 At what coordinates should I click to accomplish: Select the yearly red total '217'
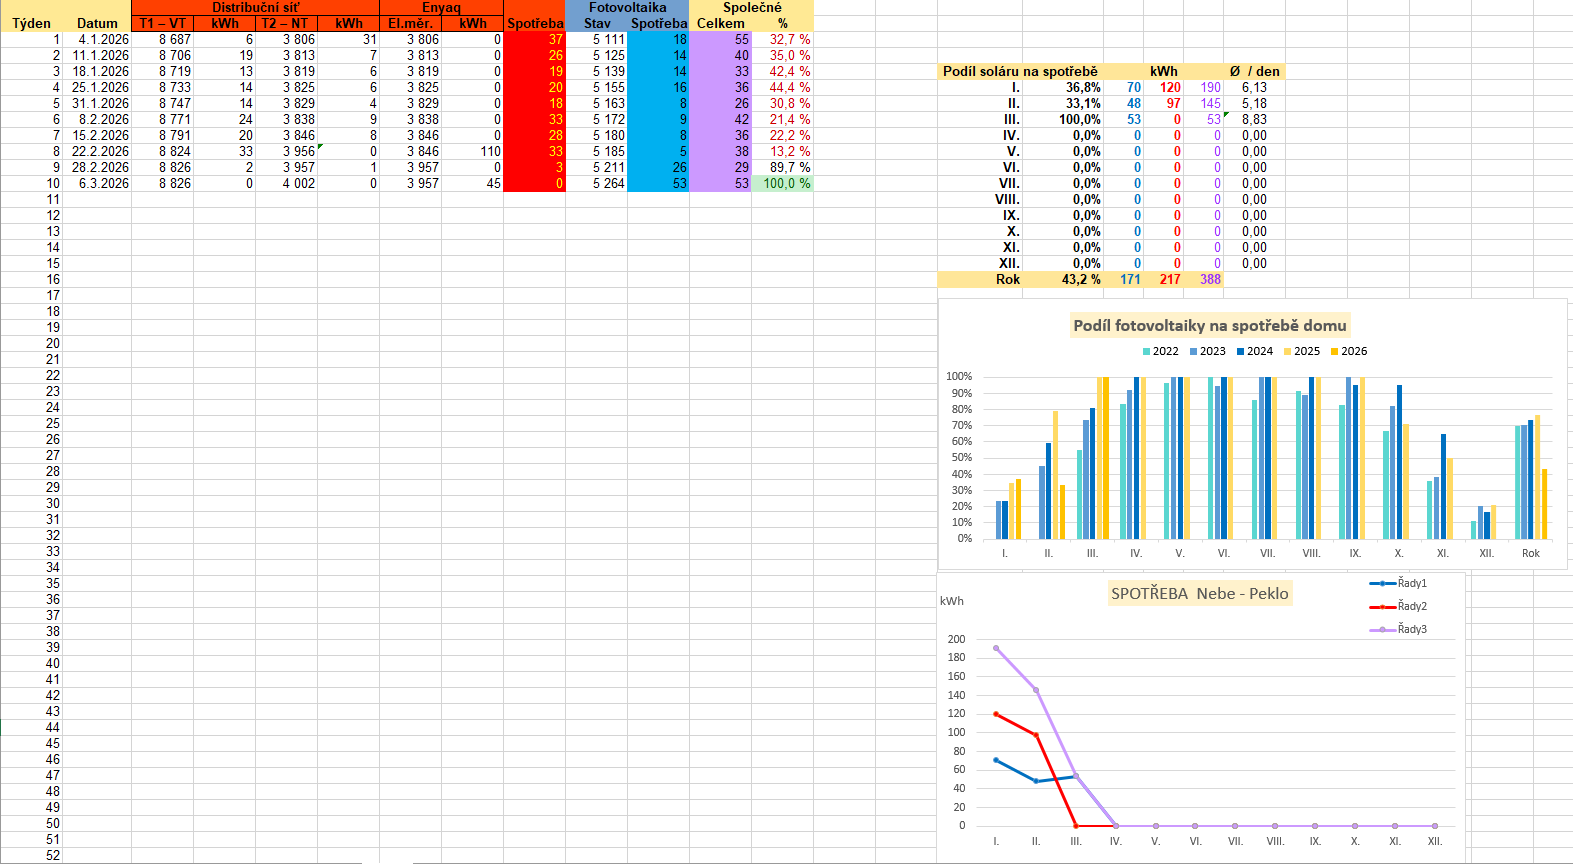(1164, 279)
